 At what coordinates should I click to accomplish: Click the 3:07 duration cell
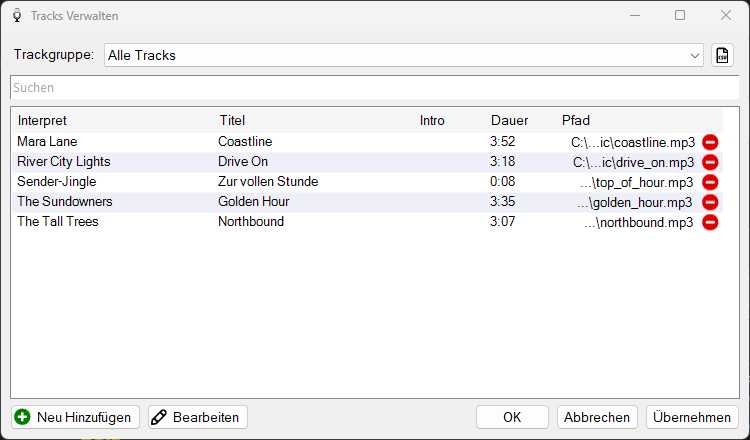point(502,222)
